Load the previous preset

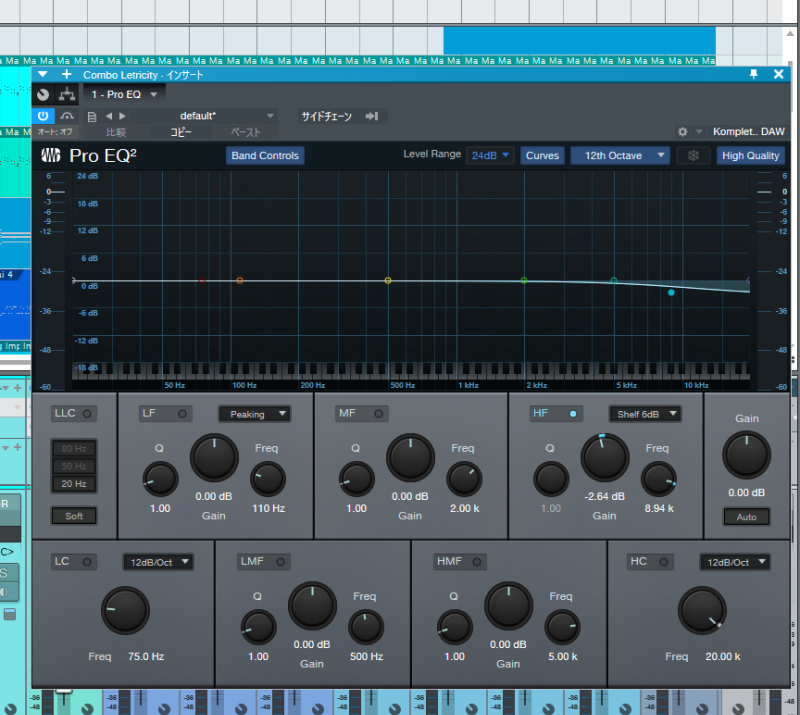tap(109, 116)
